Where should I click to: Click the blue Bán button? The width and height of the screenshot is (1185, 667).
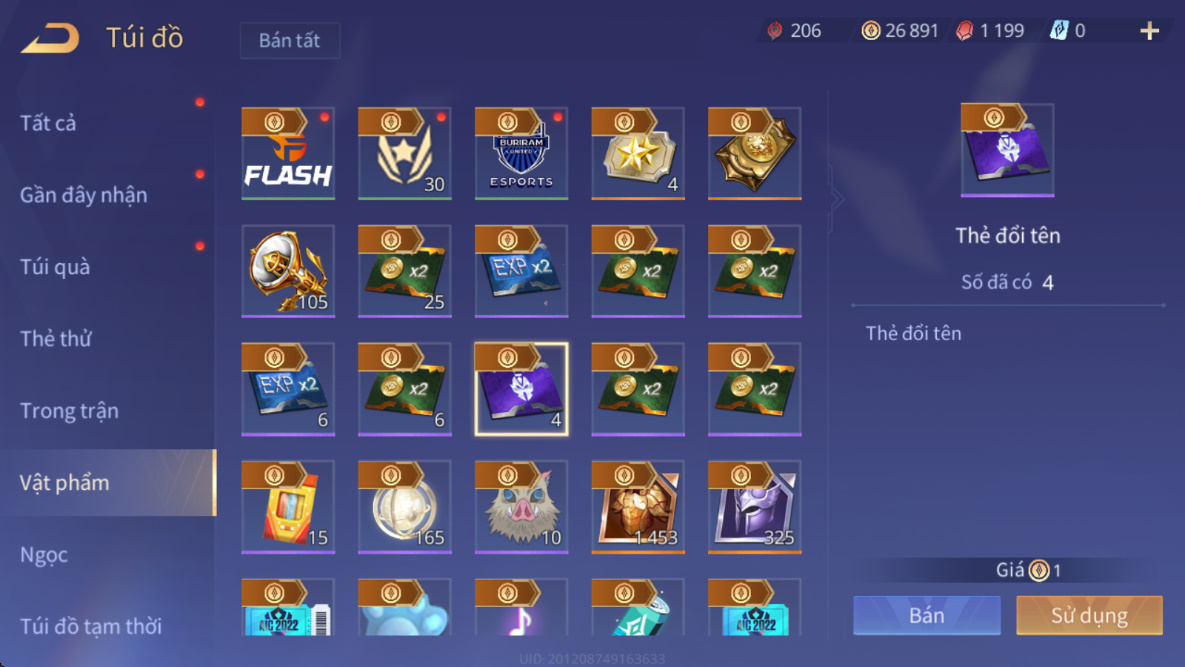pos(927,615)
